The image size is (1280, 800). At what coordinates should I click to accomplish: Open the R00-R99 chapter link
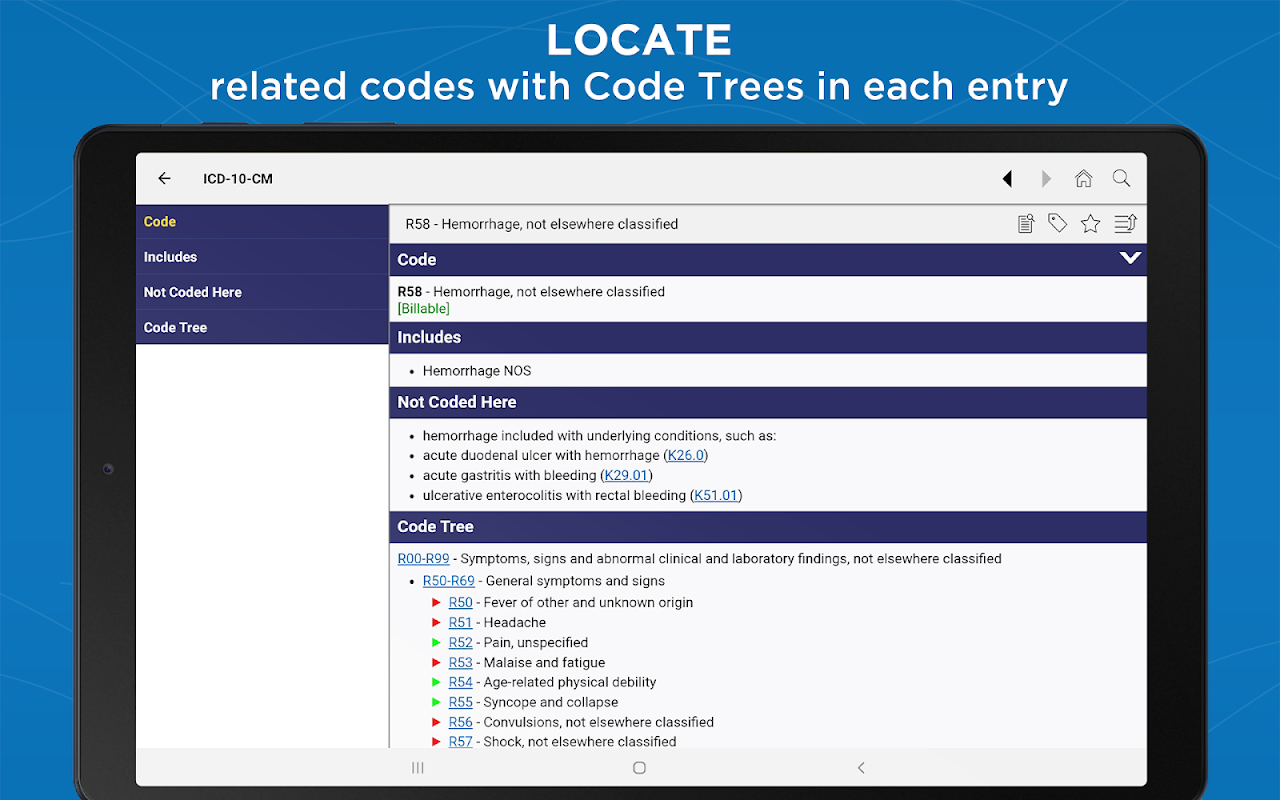[424, 559]
